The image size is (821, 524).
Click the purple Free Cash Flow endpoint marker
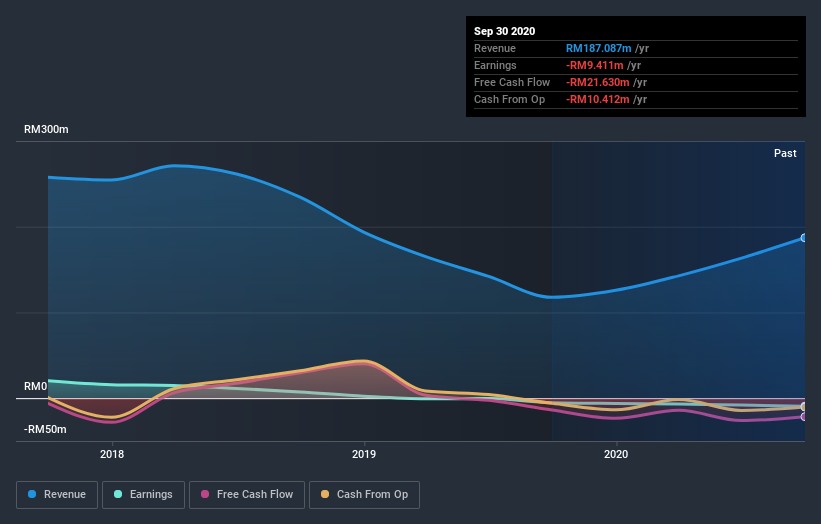[804, 417]
